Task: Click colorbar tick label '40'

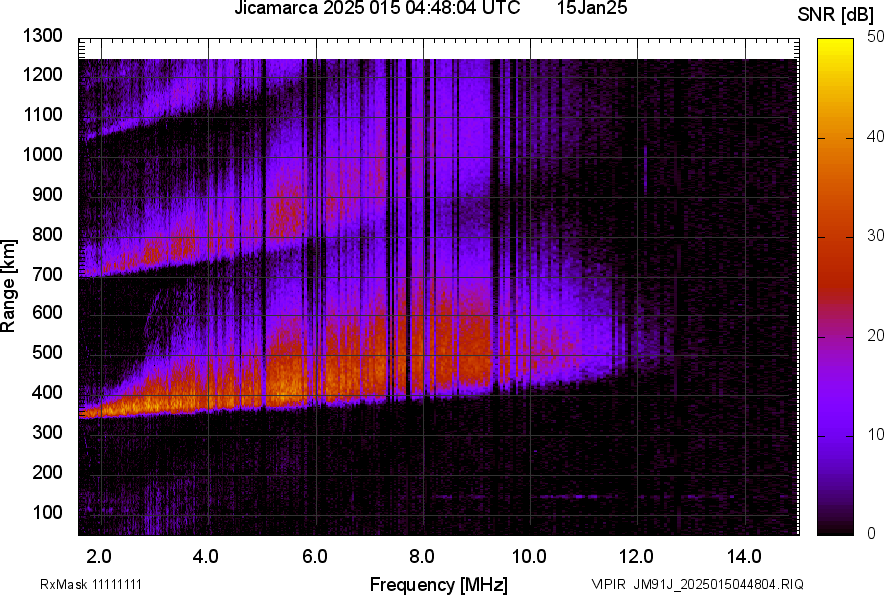Action: tap(875, 136)
